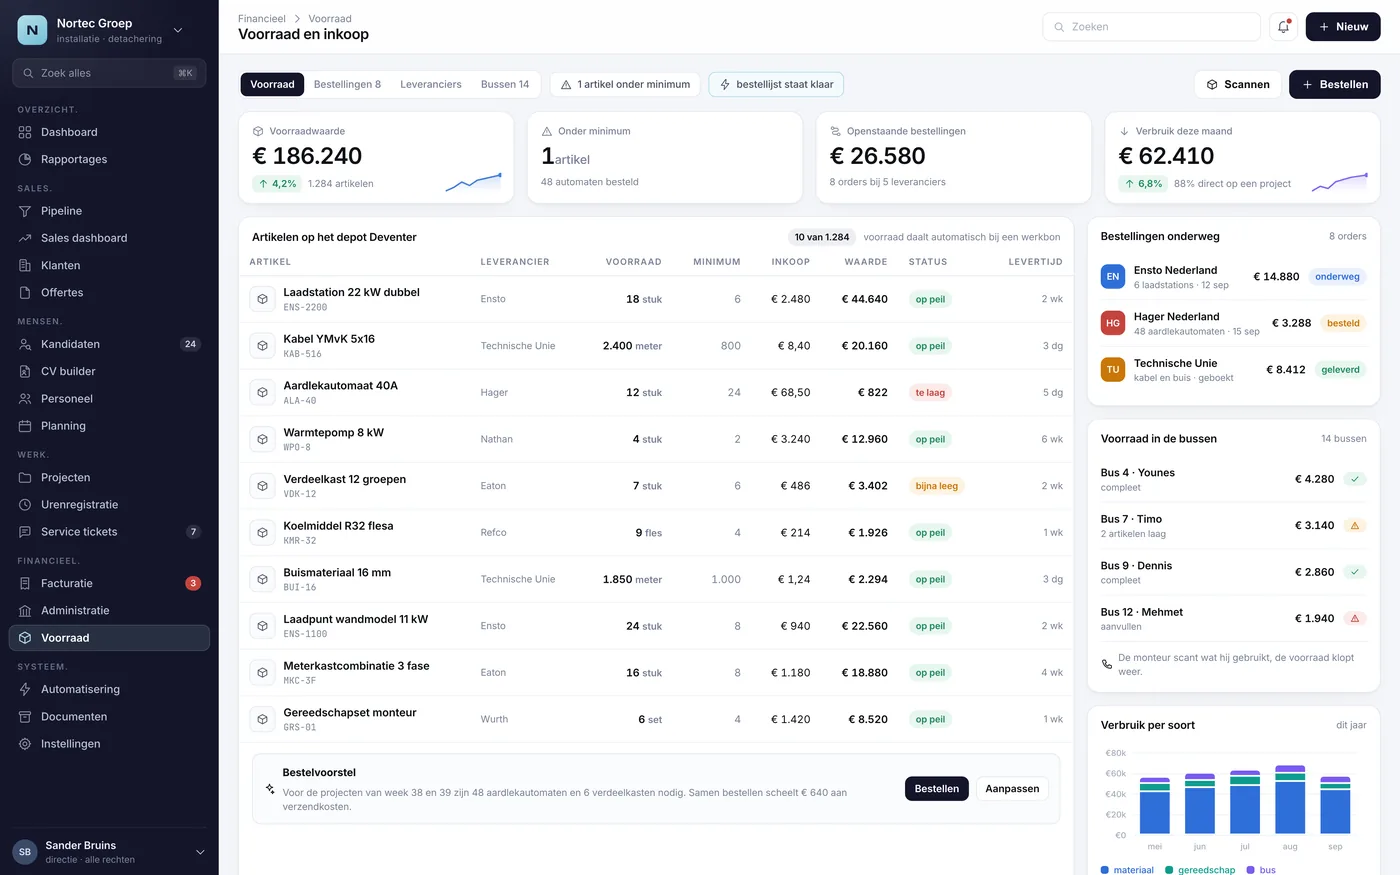Viewport: 1400px width, 875px height.
Task: Click the Urenregistratie clock icon
Action: click(x=25, y=505)
